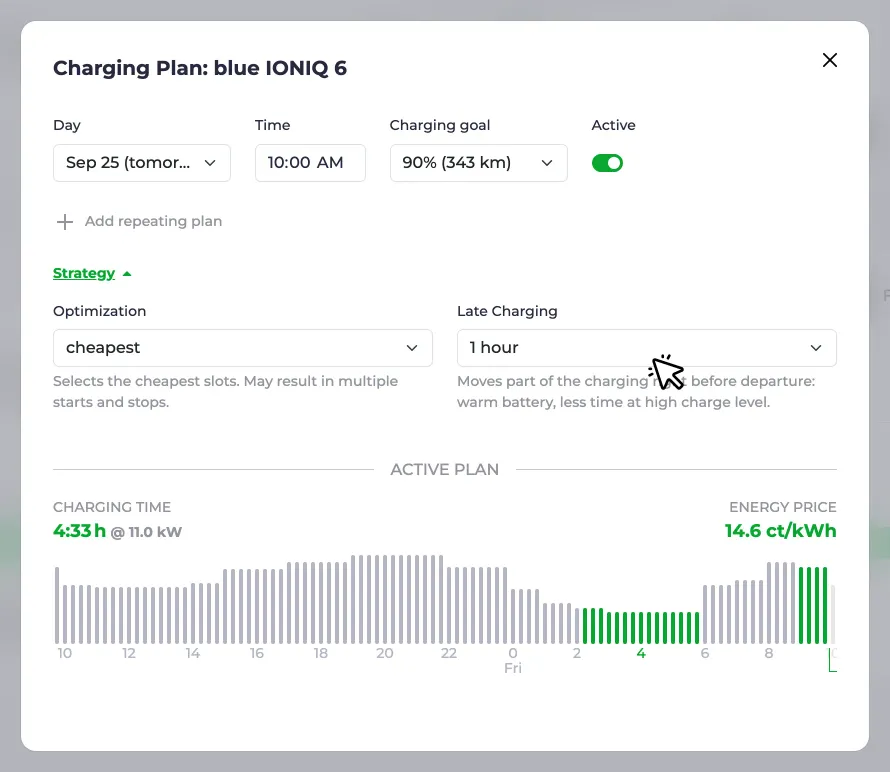Click the 8 hour label on chart axis
The width and height of the screenshot is (890, 772).
[769, 653]
